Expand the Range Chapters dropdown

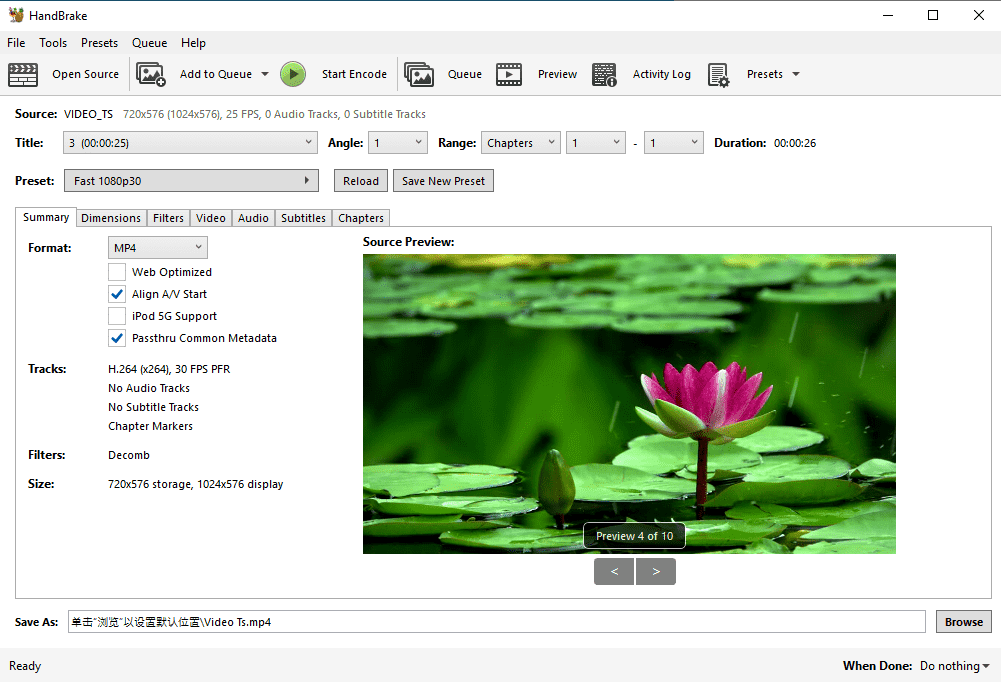point(520,143)
